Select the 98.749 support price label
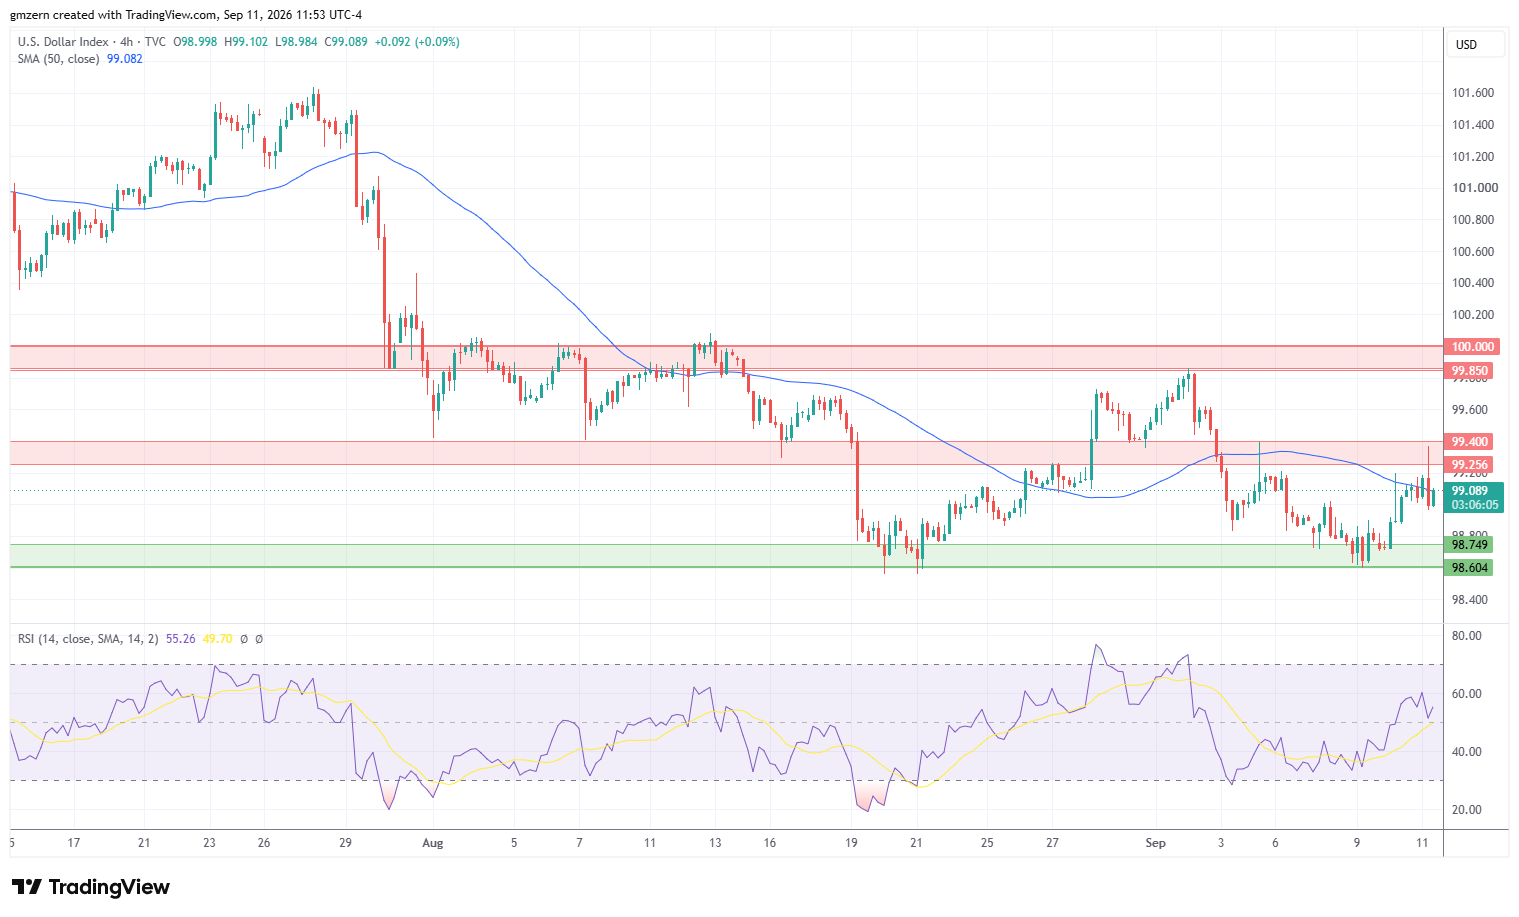This screenshot has height=917, width=1519. point(1470,545)
